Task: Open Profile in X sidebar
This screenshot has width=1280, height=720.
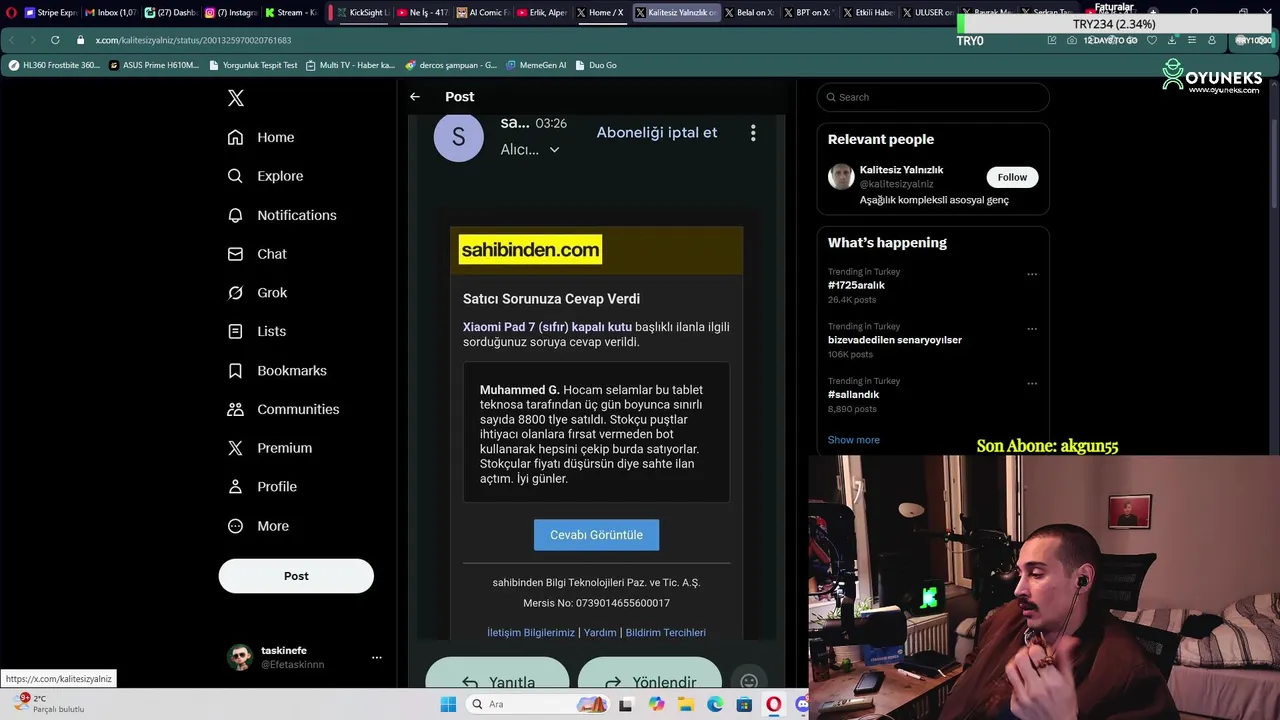Action: click(262, 487)
